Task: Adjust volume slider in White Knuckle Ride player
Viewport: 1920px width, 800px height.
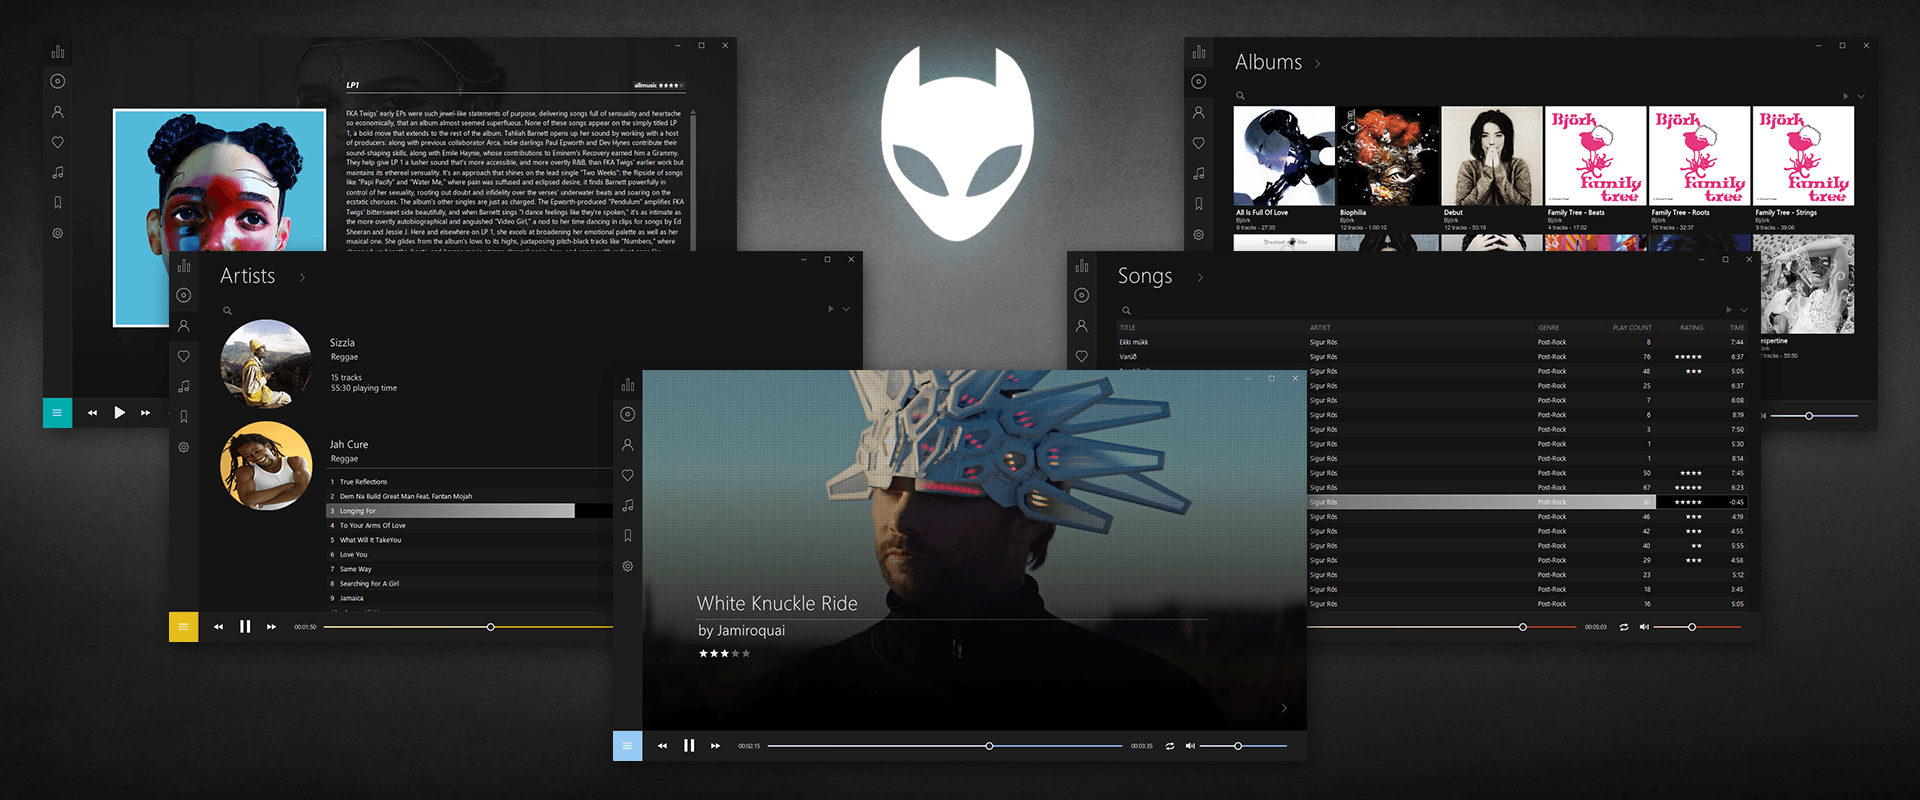Action: [x=1243, y=746]
